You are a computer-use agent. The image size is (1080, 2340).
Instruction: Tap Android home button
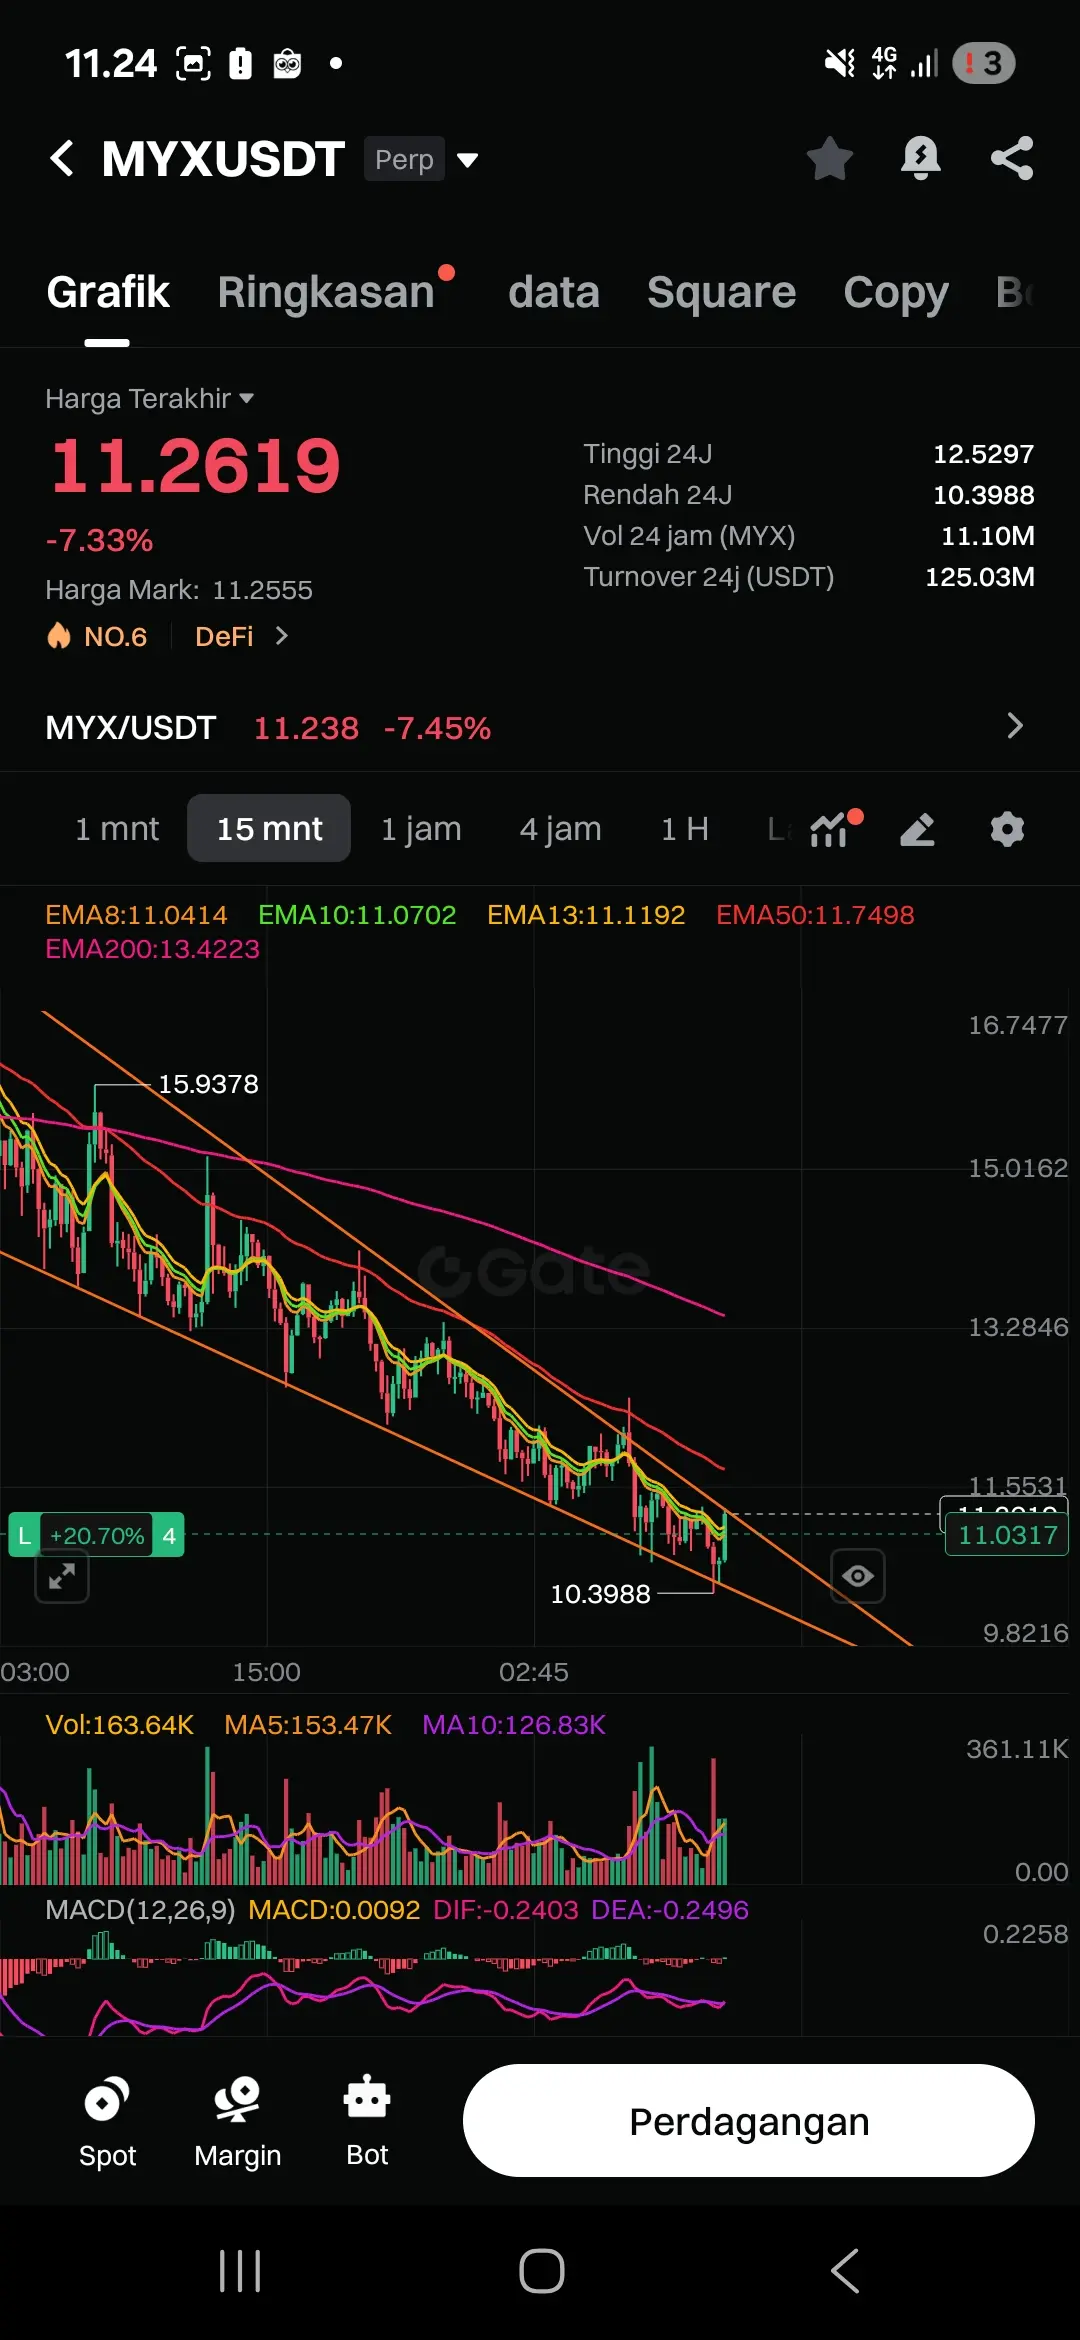541,2271
